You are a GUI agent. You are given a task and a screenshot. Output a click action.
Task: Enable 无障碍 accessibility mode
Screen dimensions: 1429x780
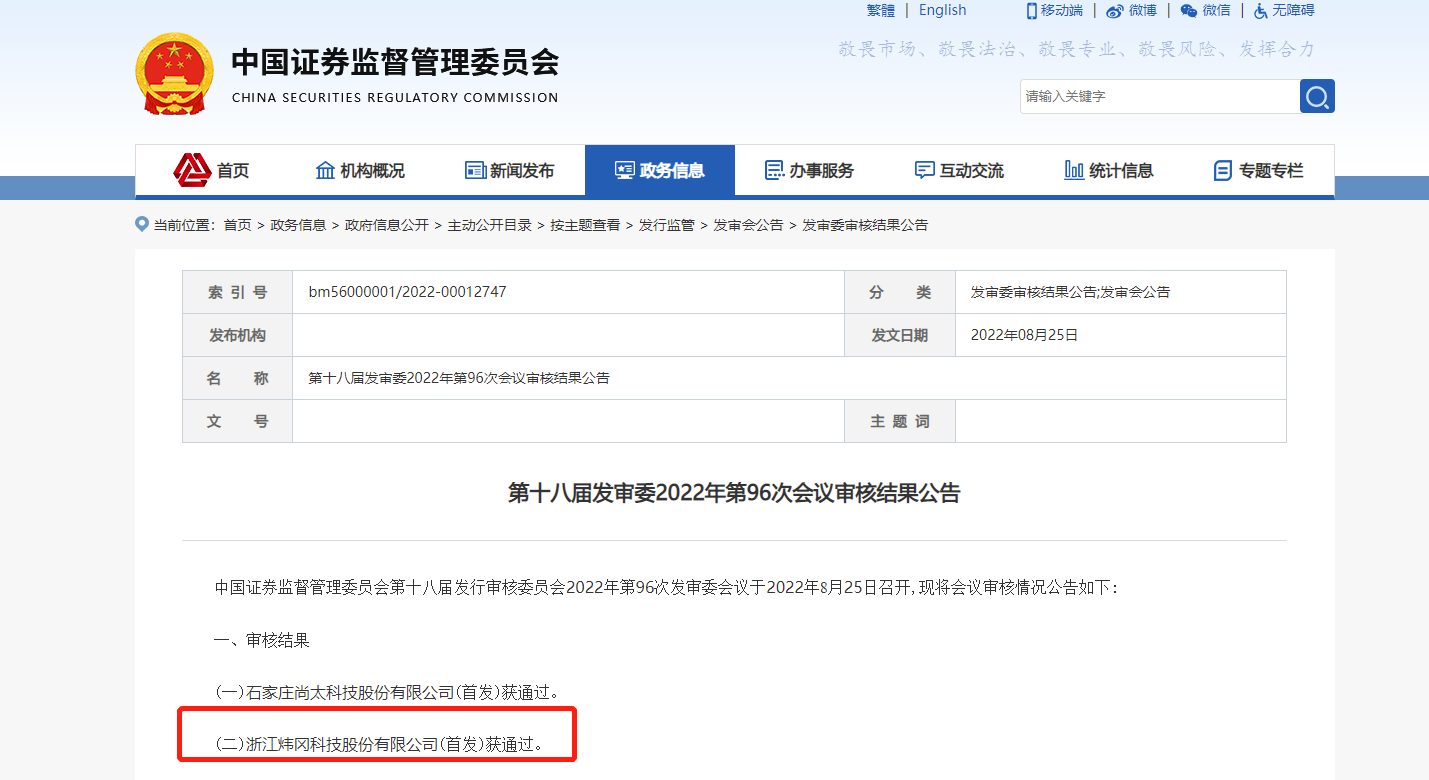pos(1293,10)
